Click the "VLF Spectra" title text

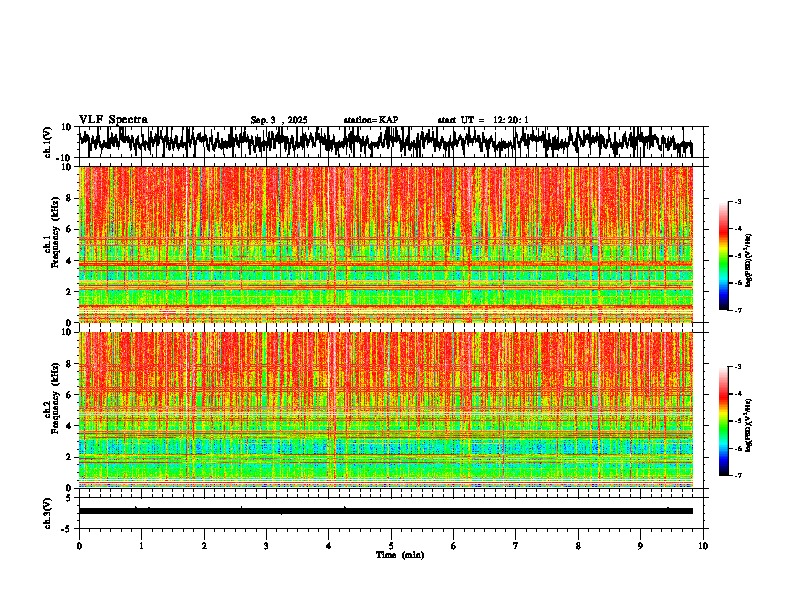pos(113,120)
